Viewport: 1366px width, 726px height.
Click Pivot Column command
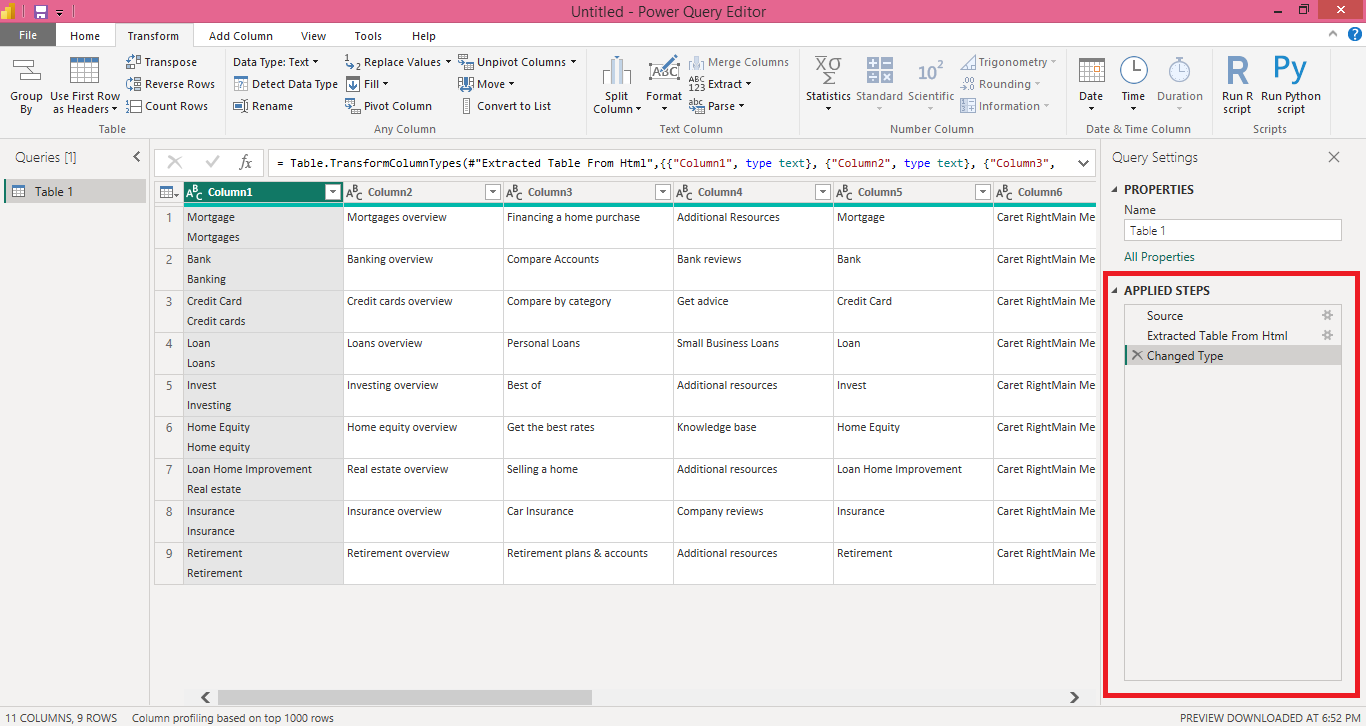click(x=388, y=106)
